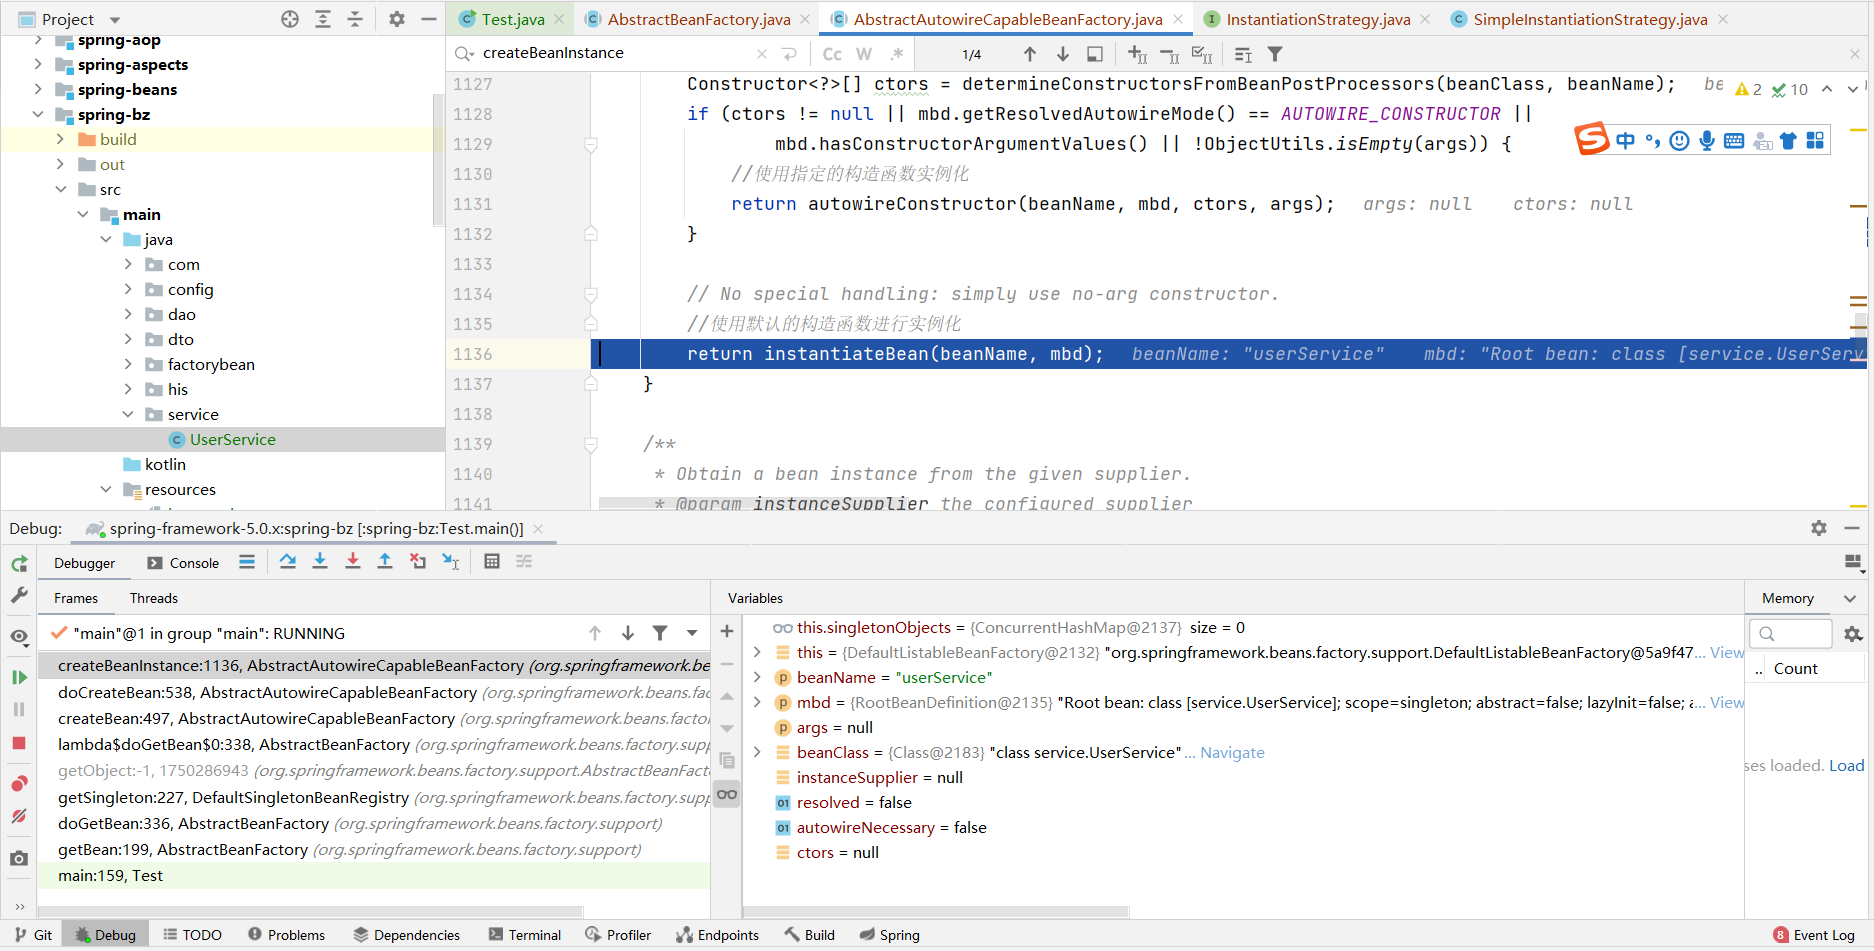Click Drop Frame icon

418,562
